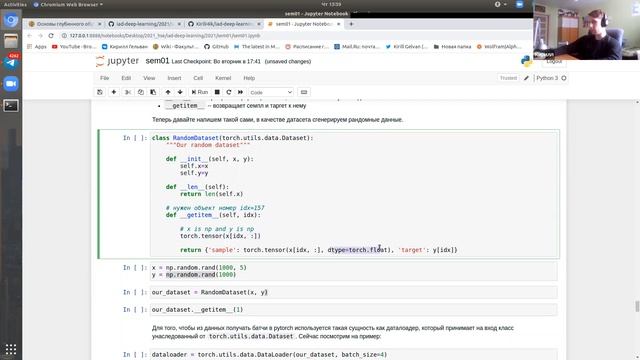Open the Cell menu in Jupyter
640x360 pixels.
tap(198, 78)
